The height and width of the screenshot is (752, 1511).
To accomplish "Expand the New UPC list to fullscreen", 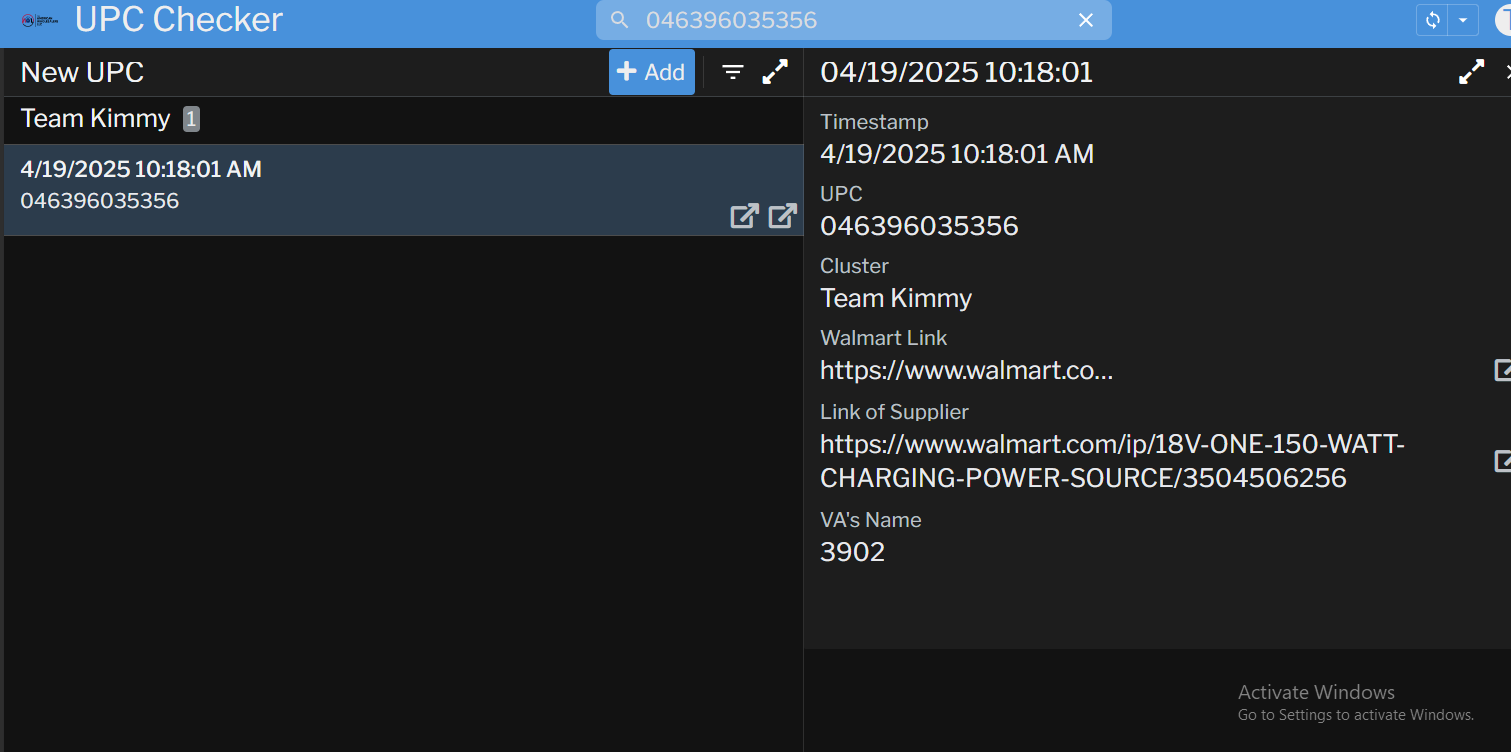I will [x=775, y=72].
